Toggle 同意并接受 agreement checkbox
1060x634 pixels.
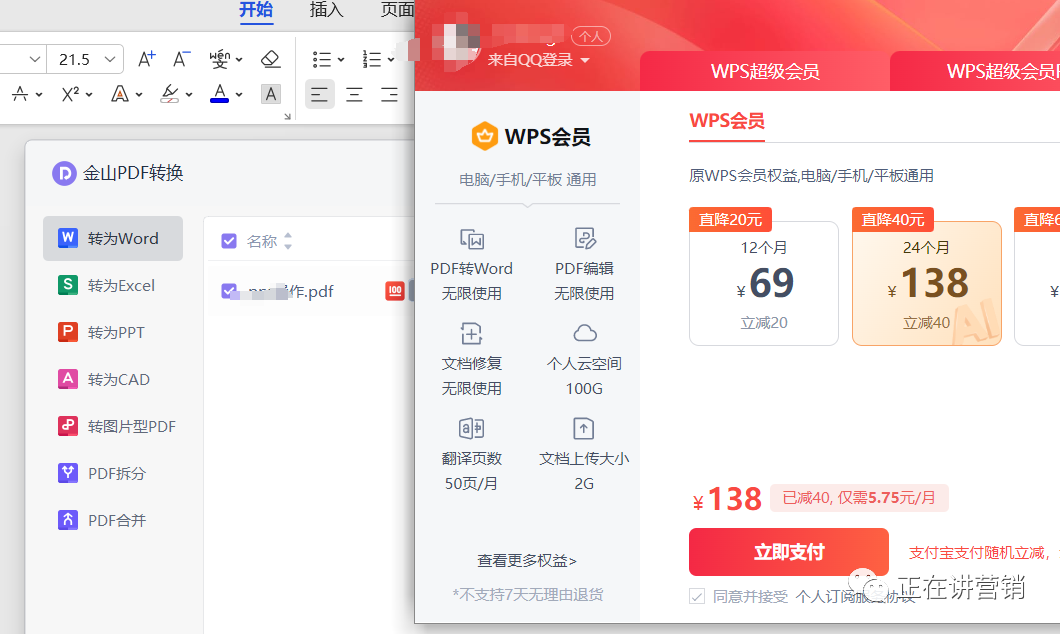point(697,596)
